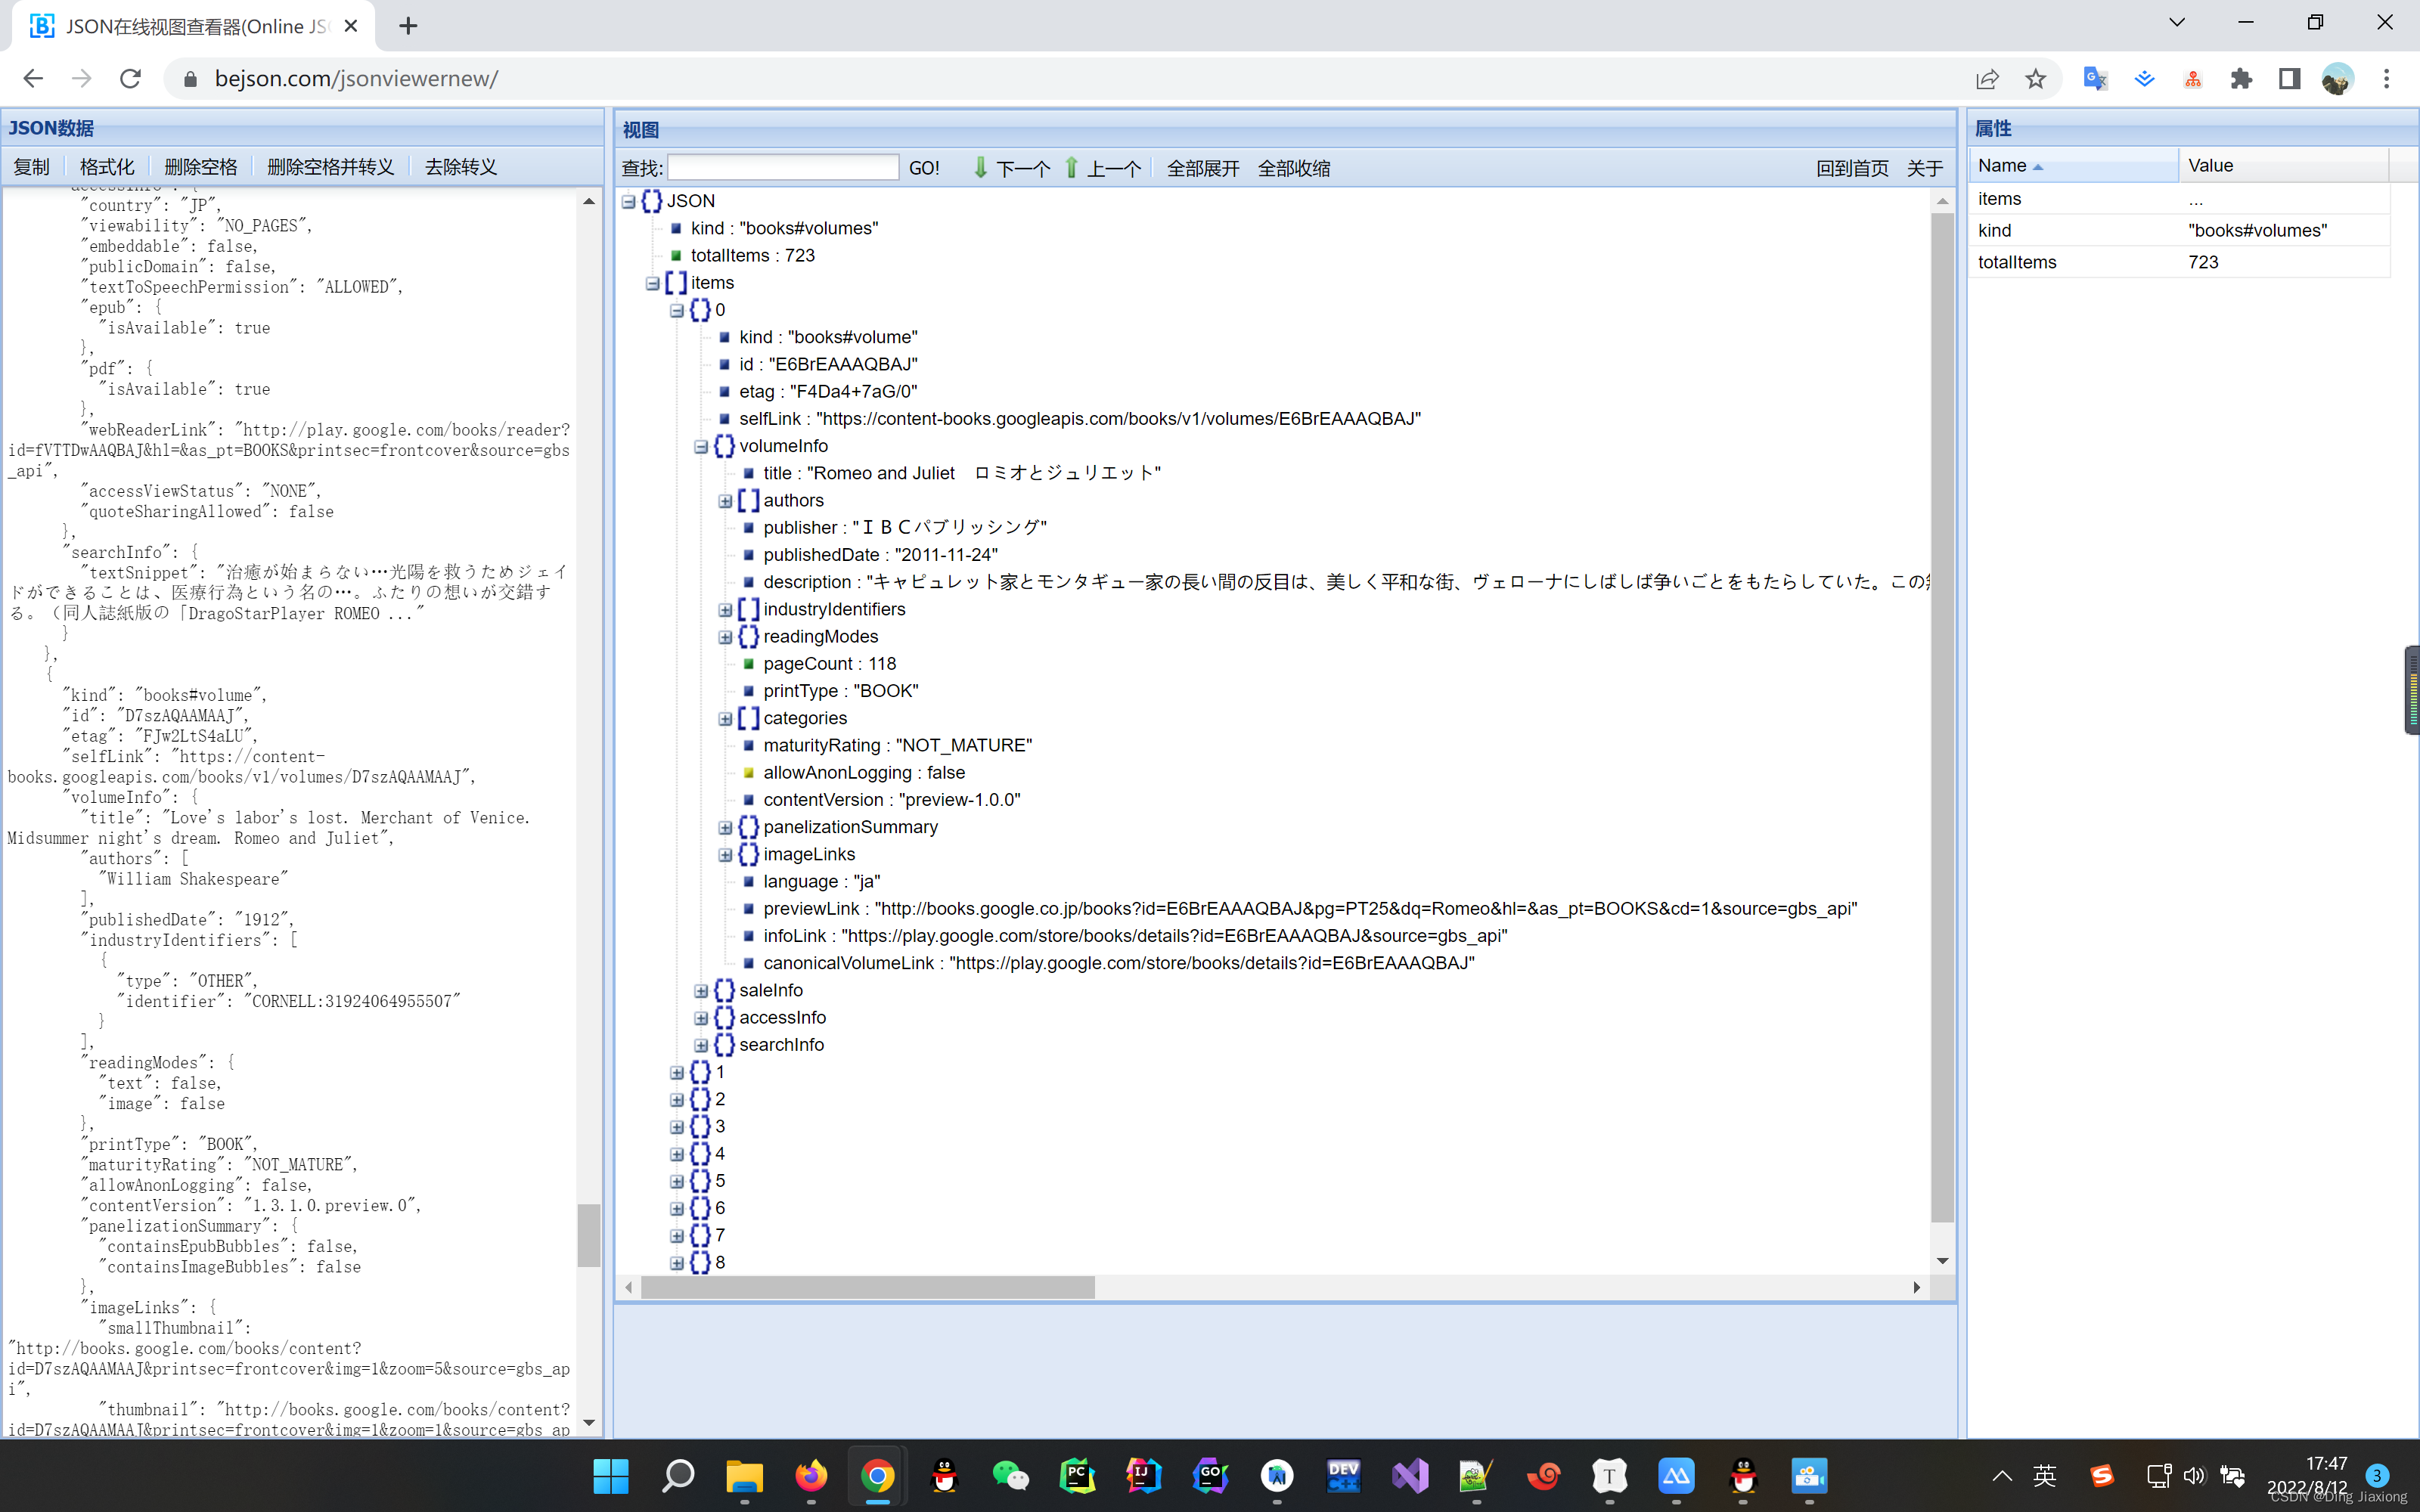Image resolution: width=2420 pixels, height=1512 pixels.
Task: Expand item 1 in the items array
Action: [x=677, y=1073]
